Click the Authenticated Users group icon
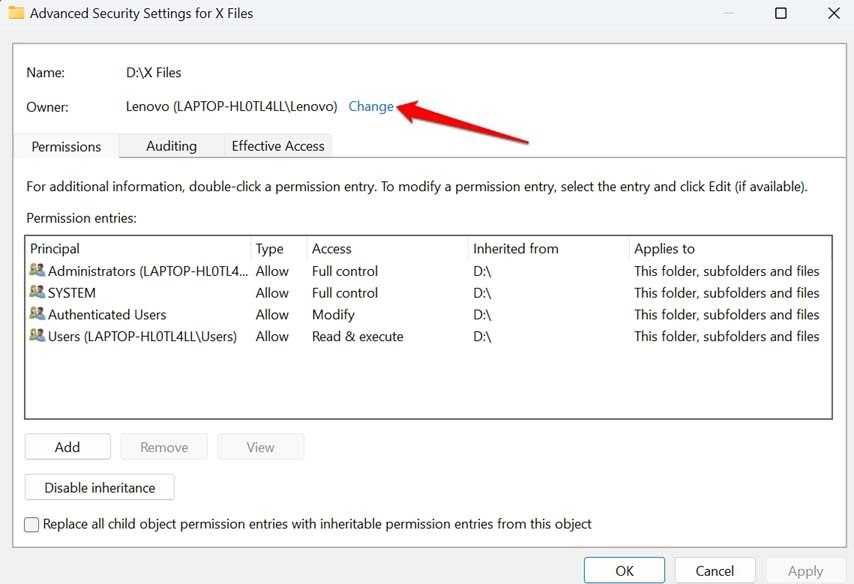This screenshot has width=854, height=584. (x=37, y=314)
